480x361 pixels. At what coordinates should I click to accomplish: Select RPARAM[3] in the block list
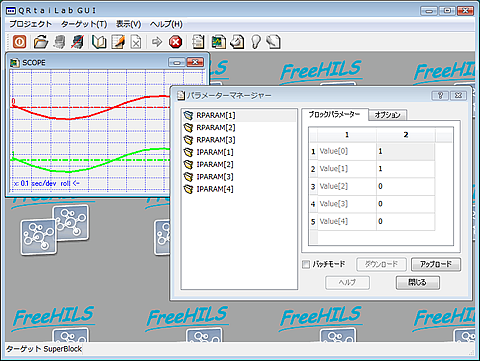[x=239, y=140]
